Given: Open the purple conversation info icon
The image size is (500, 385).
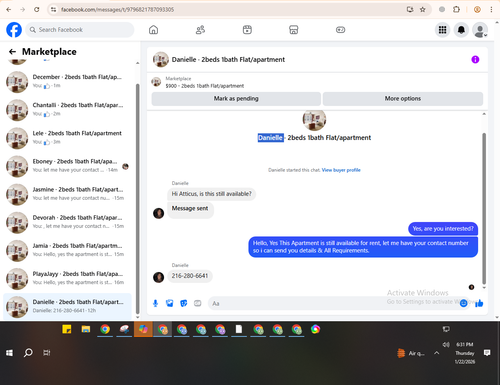Looking at the screenshot, I should click(x=475, y=59).
